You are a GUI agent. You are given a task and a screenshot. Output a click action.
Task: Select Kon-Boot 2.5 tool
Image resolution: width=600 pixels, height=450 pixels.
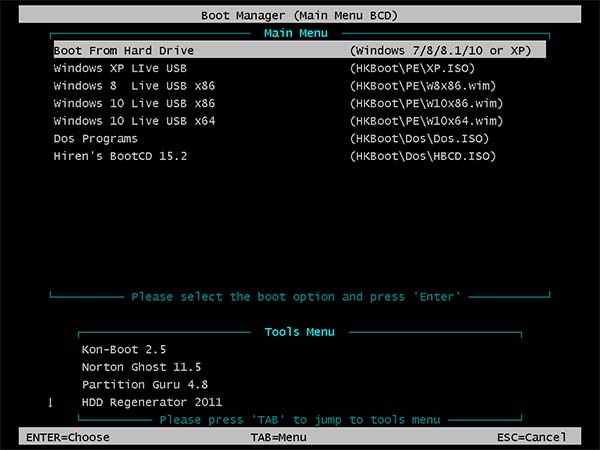pyautogui.click(x=124, y=349)
